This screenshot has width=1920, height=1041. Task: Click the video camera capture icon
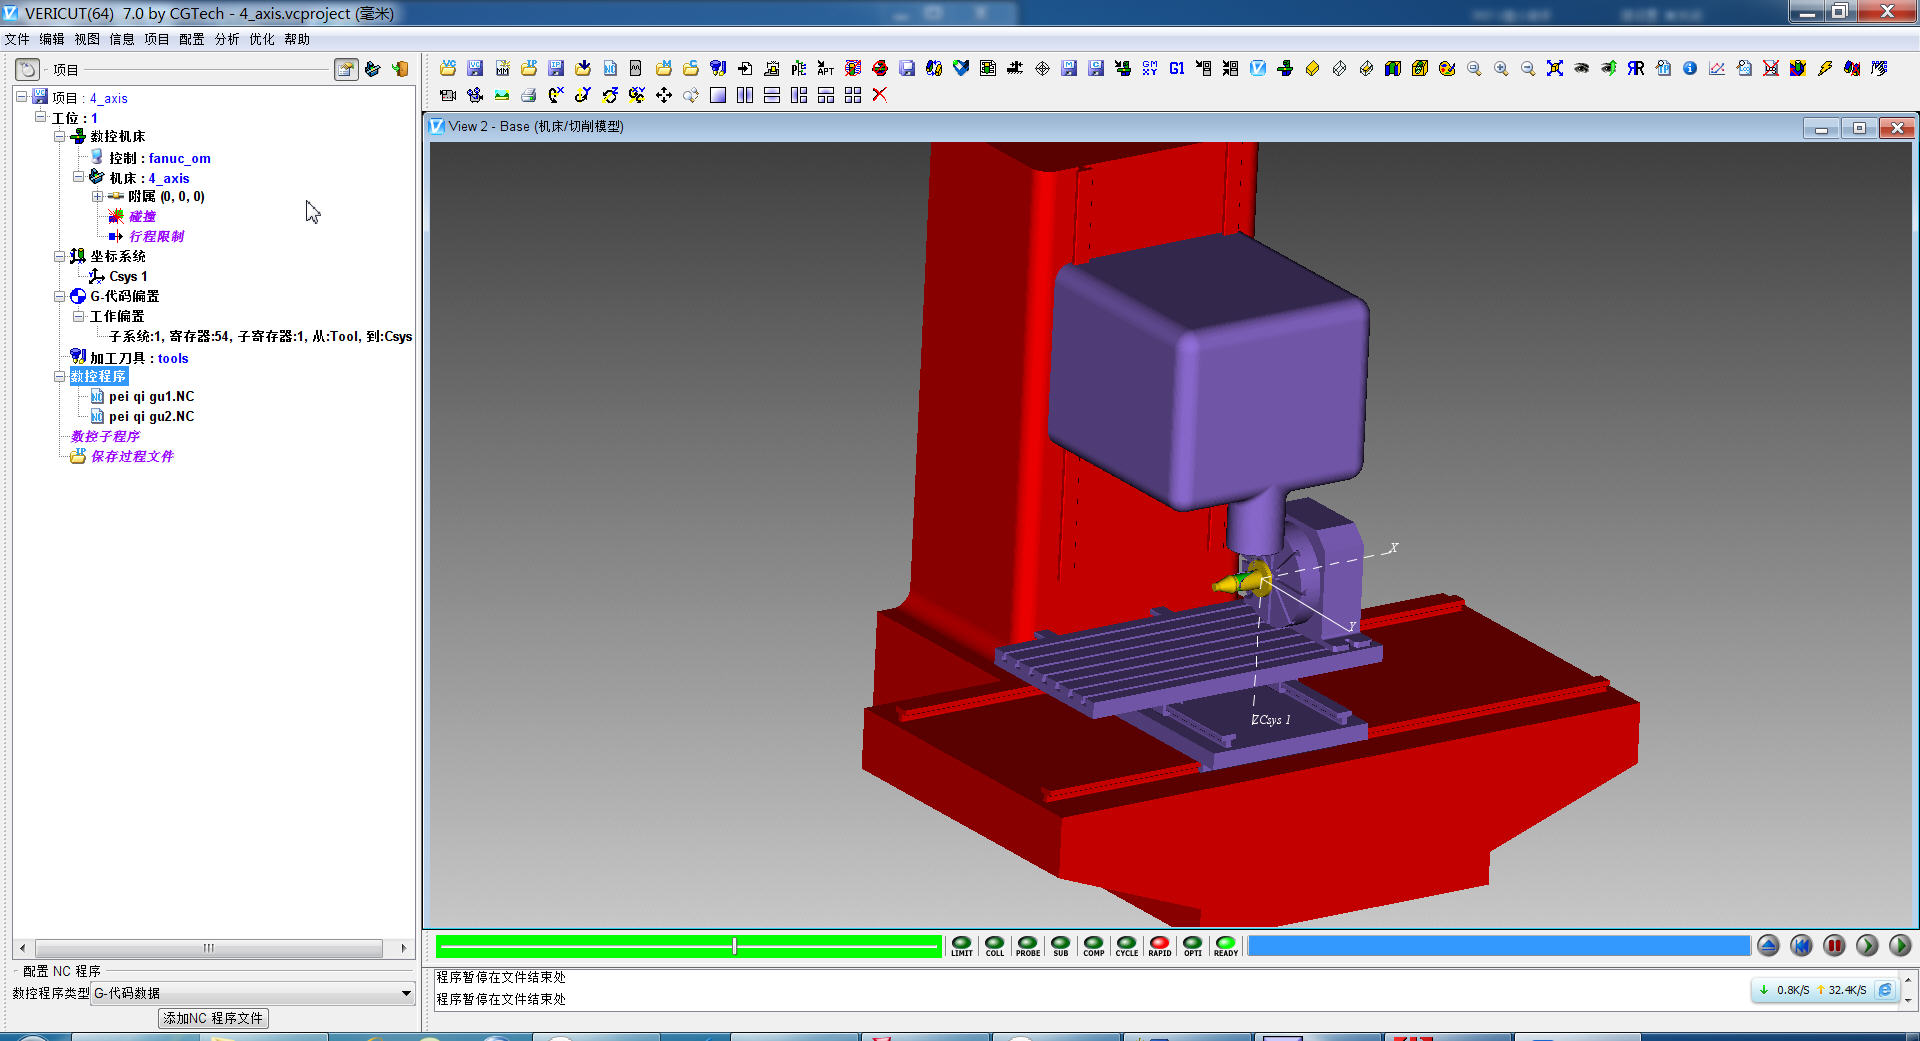448,95
